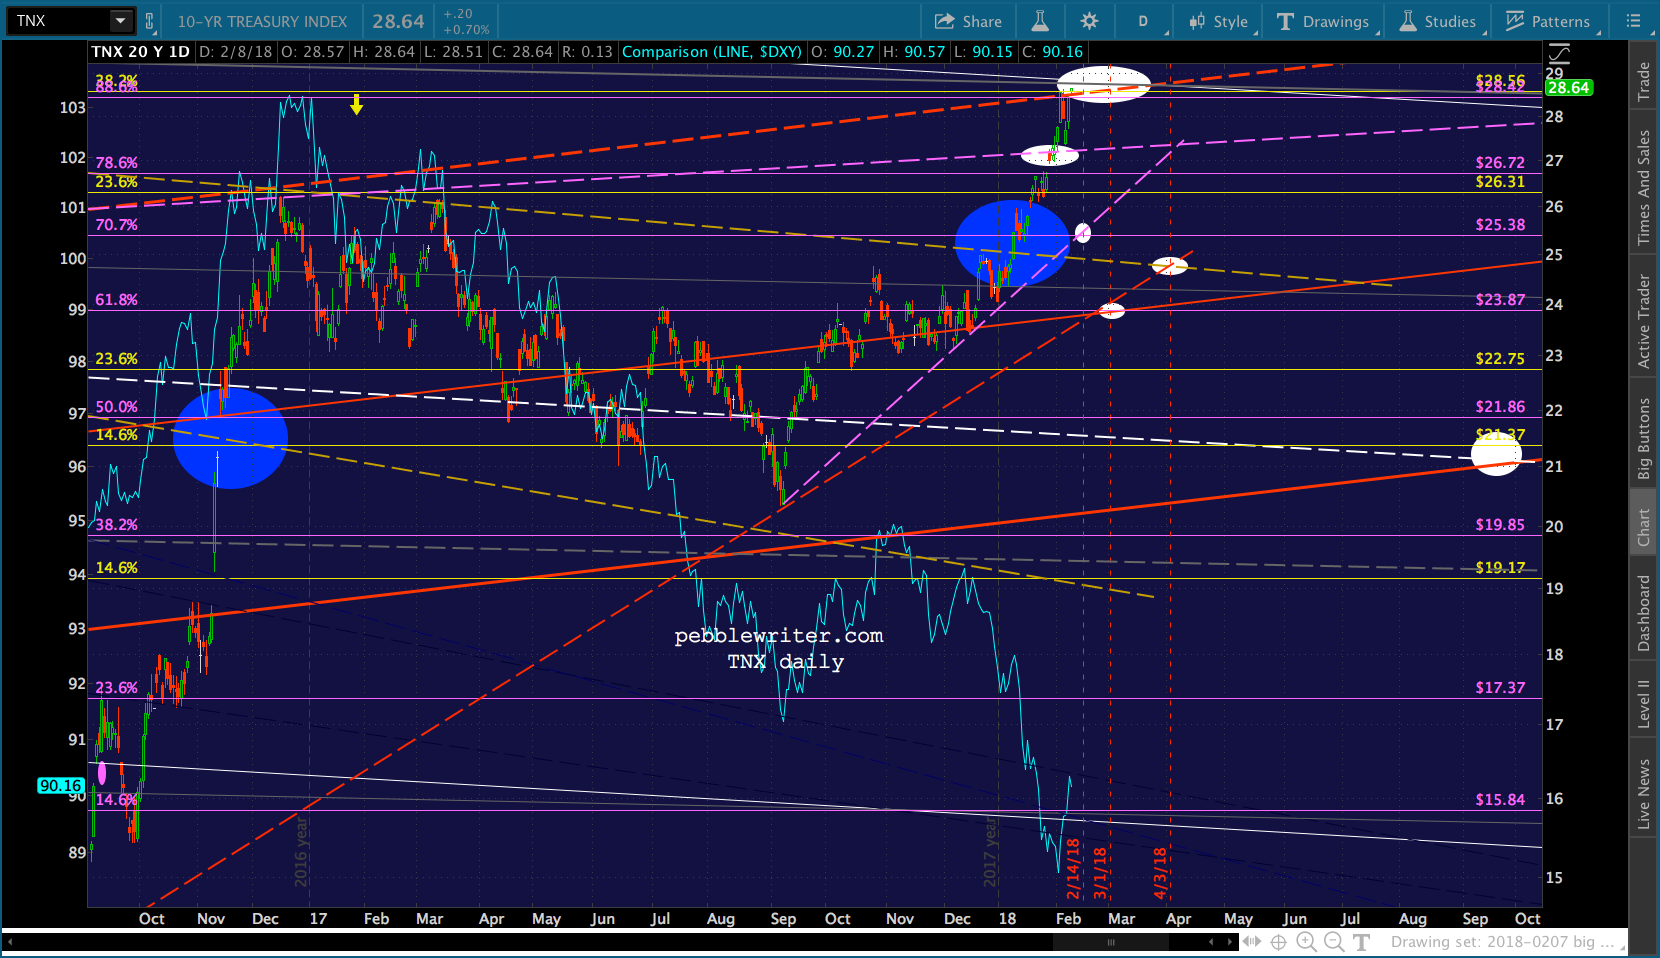Click the Share button
The height and width of the screenshot is (958, 1660).
pos(968,21)
